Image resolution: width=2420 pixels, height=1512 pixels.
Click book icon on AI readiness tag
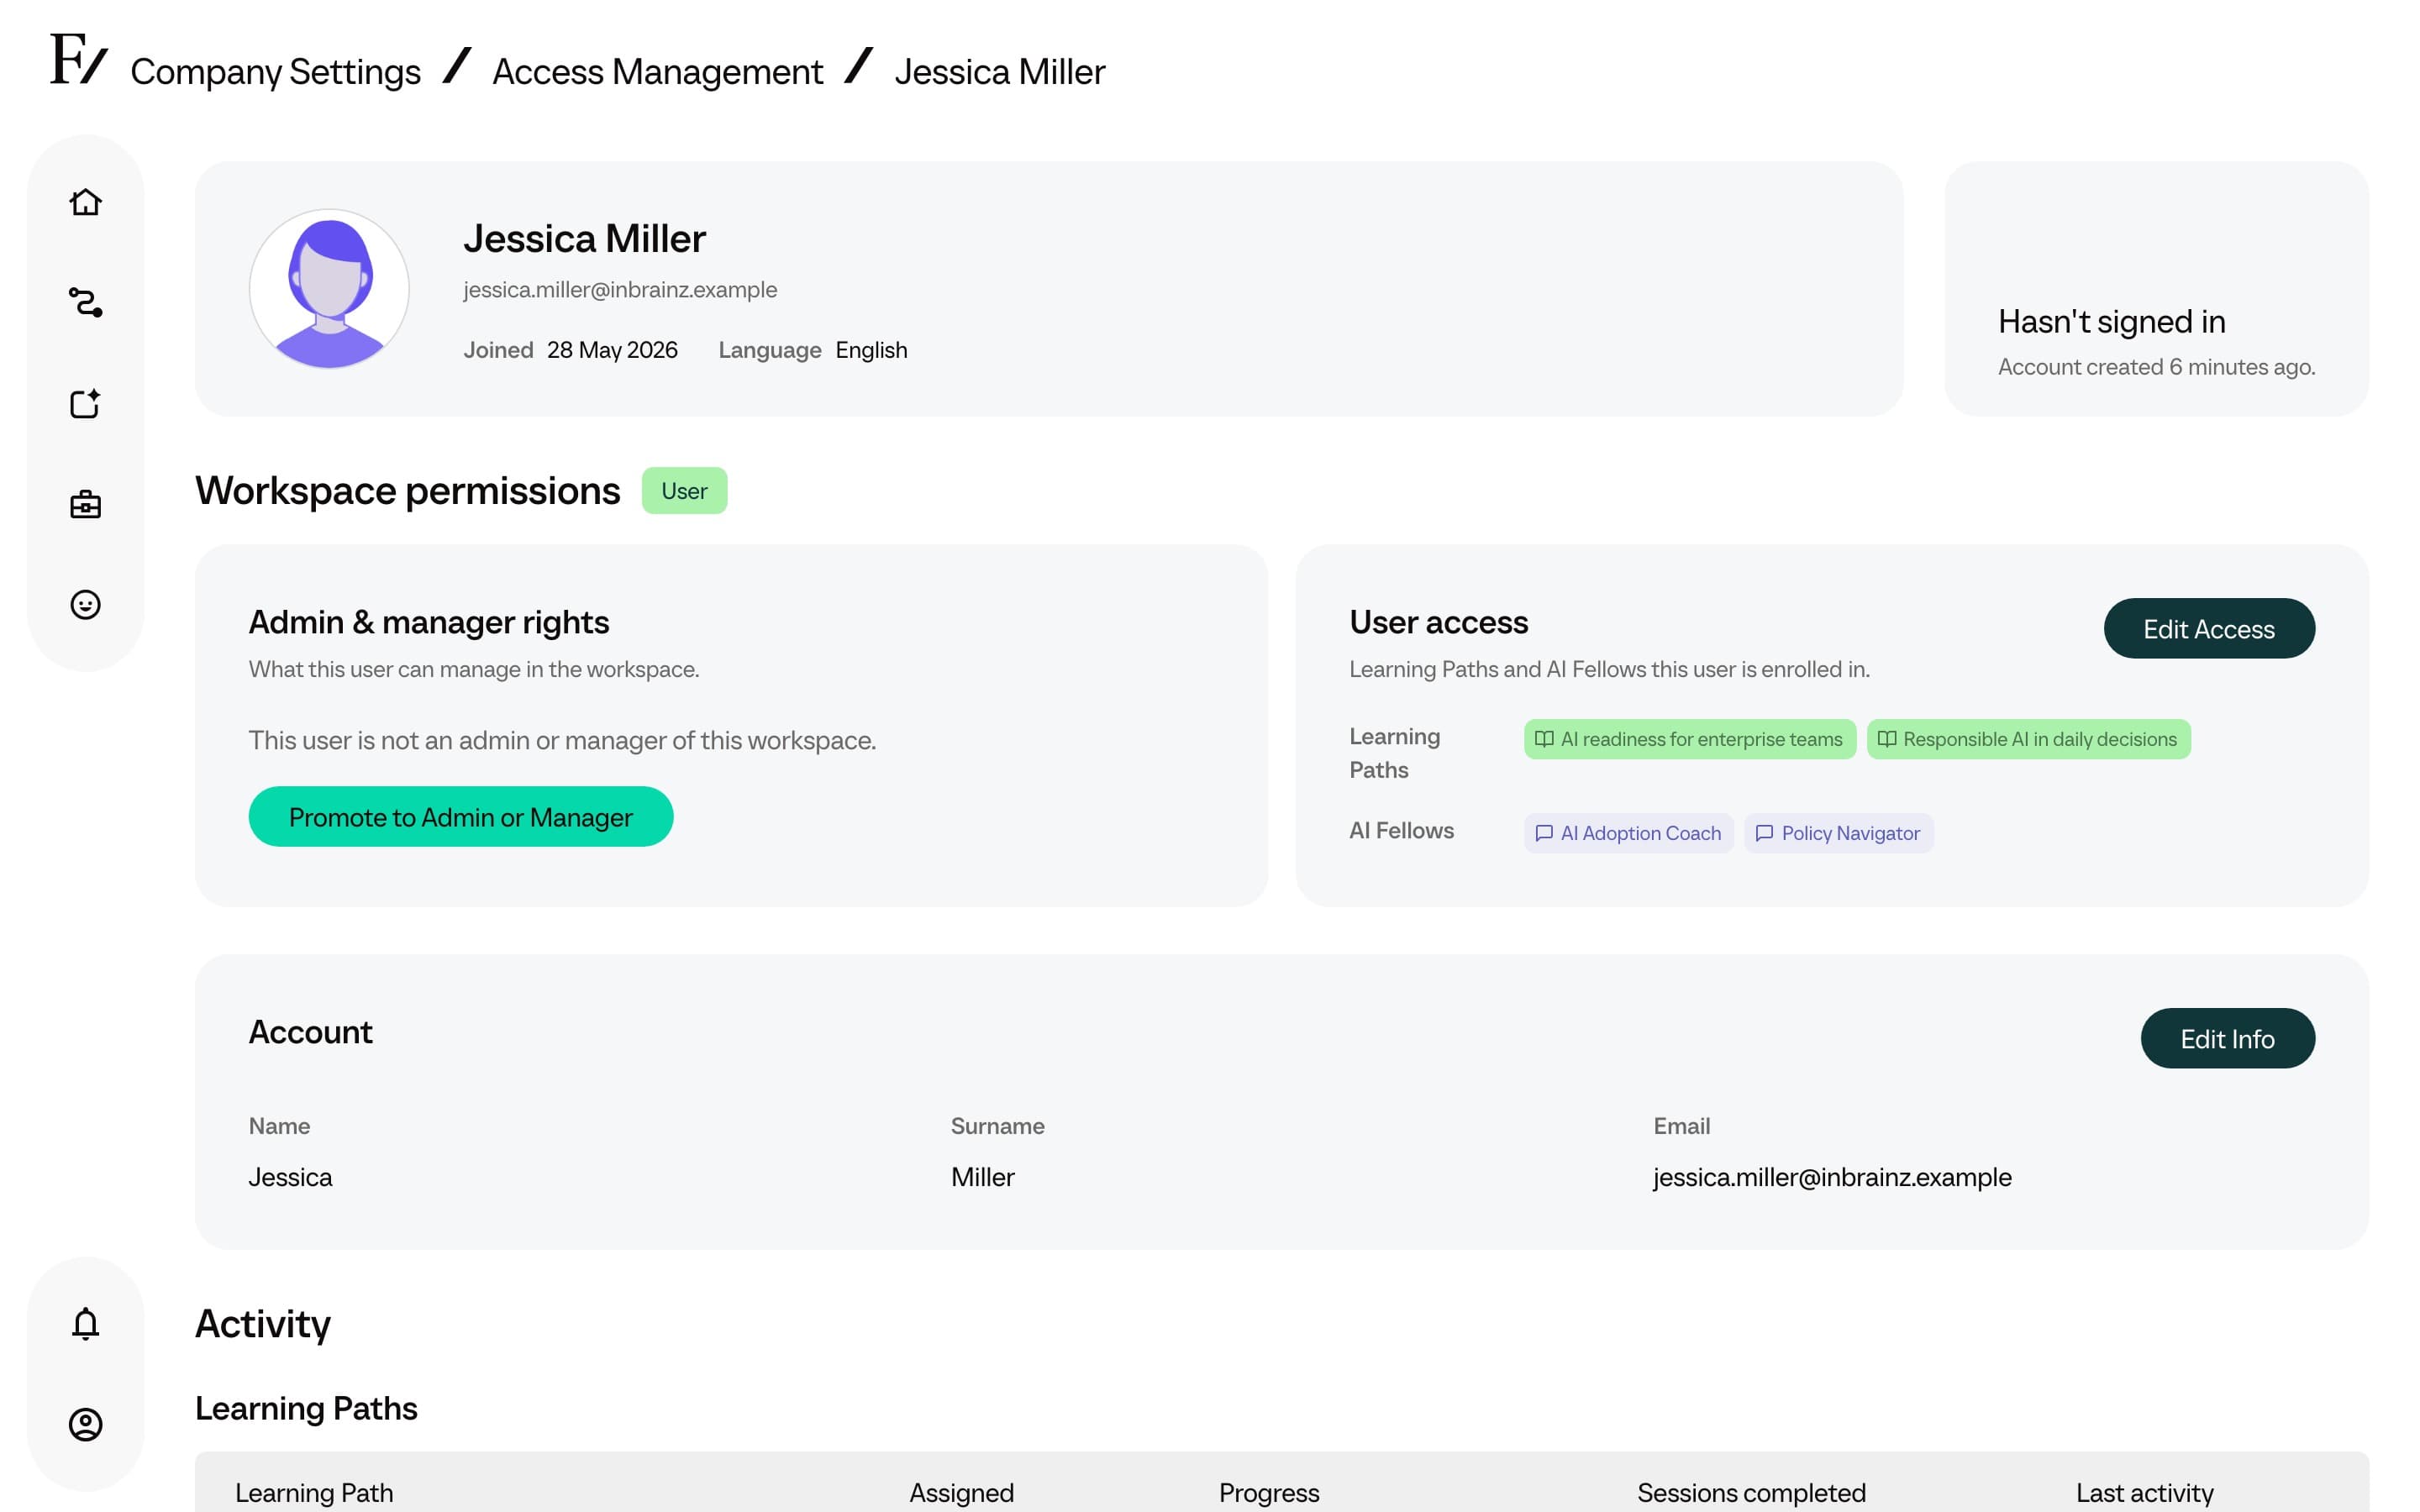pyautogui.click(x=1544, y=739)
